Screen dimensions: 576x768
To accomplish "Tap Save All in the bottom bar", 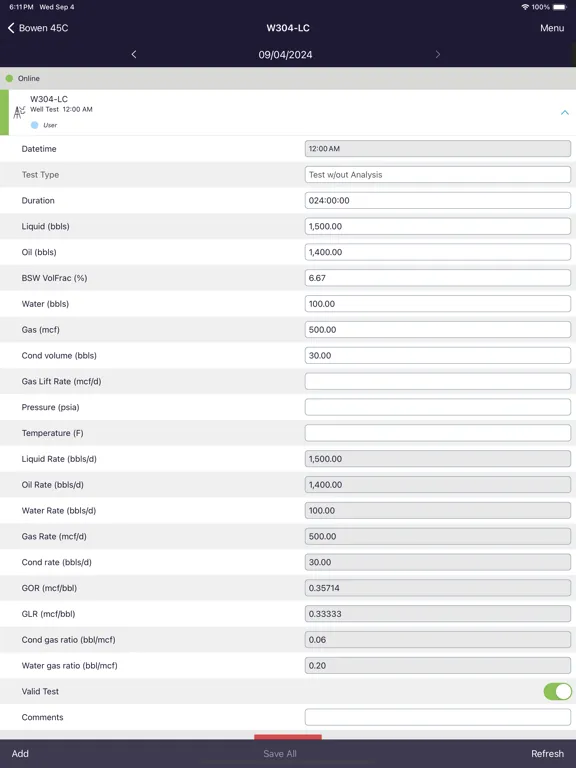I will point(280,753).
